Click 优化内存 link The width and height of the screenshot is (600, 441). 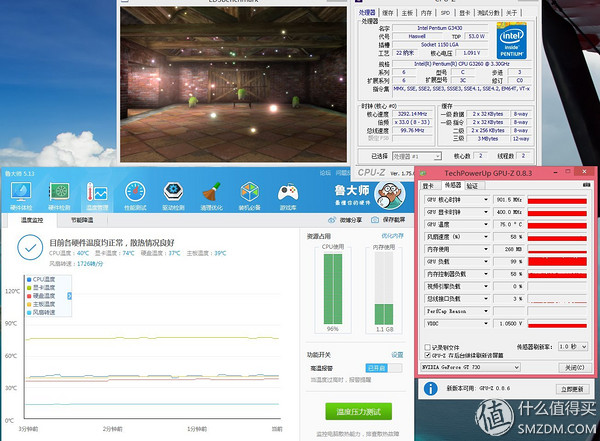point(392,236)
